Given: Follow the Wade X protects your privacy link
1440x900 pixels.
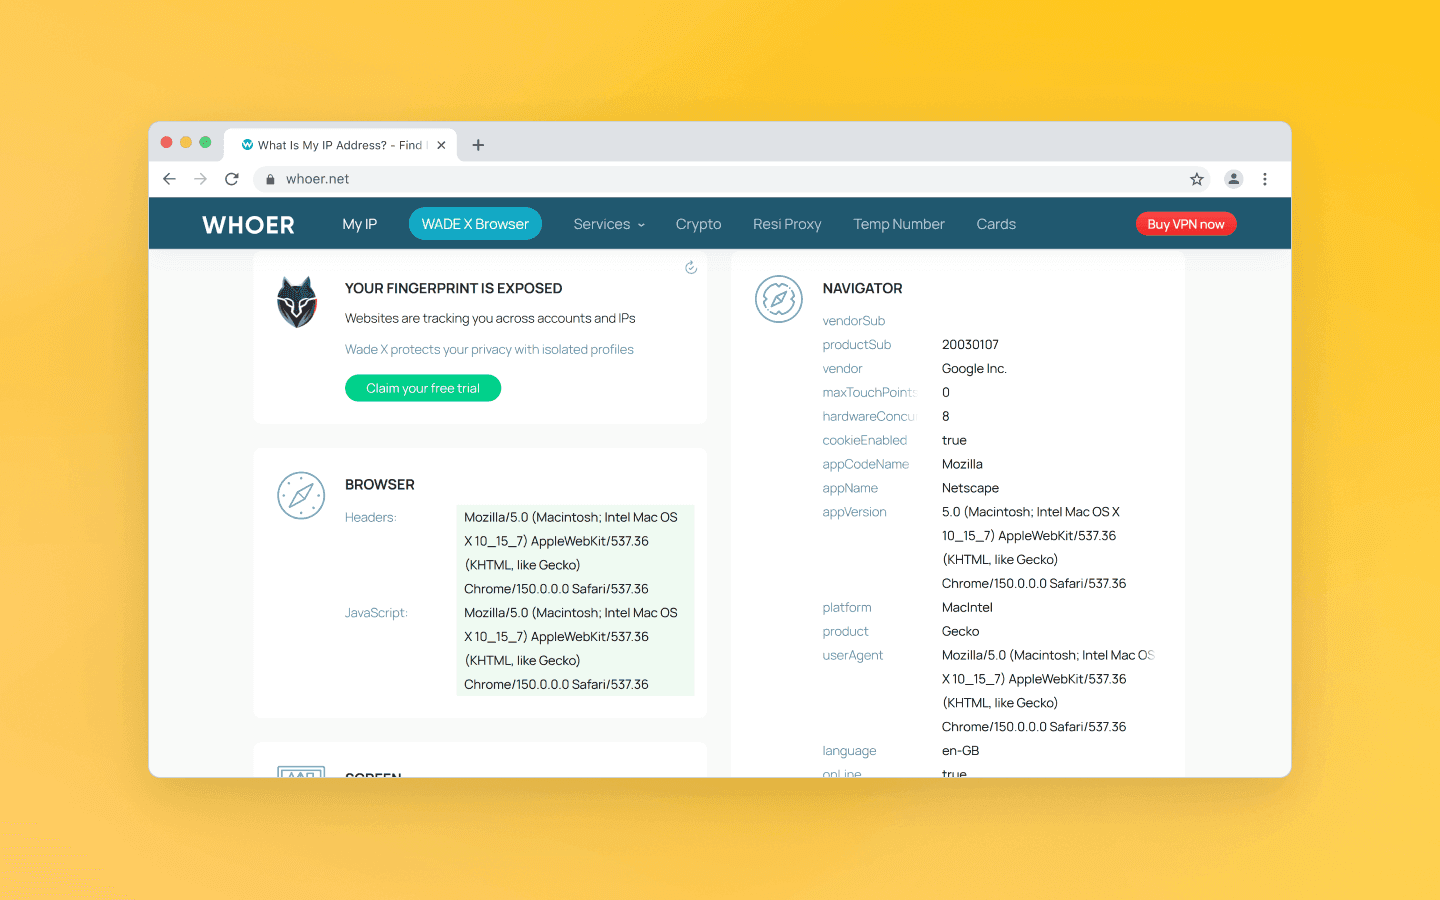Looking at the screenshot, I should (x=489, y=349).
